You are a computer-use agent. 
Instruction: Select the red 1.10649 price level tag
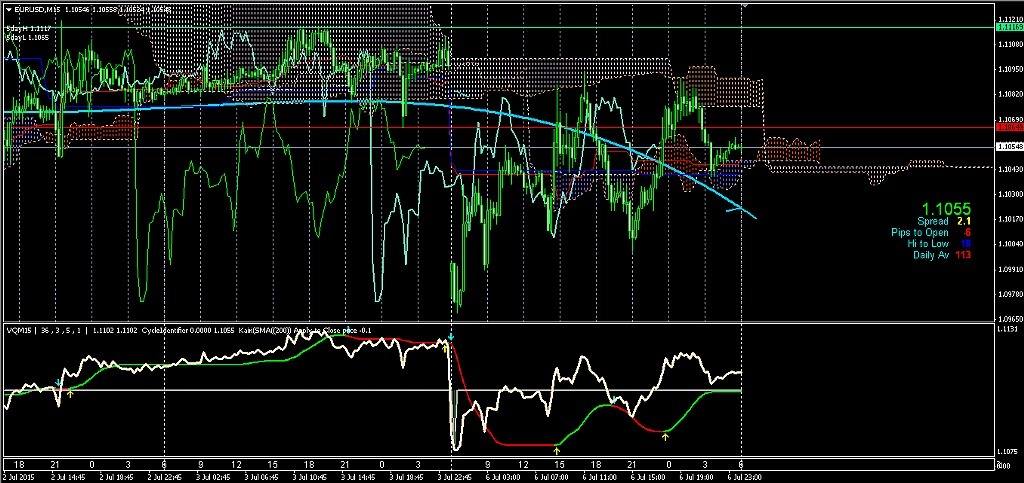click(1008, 128)
